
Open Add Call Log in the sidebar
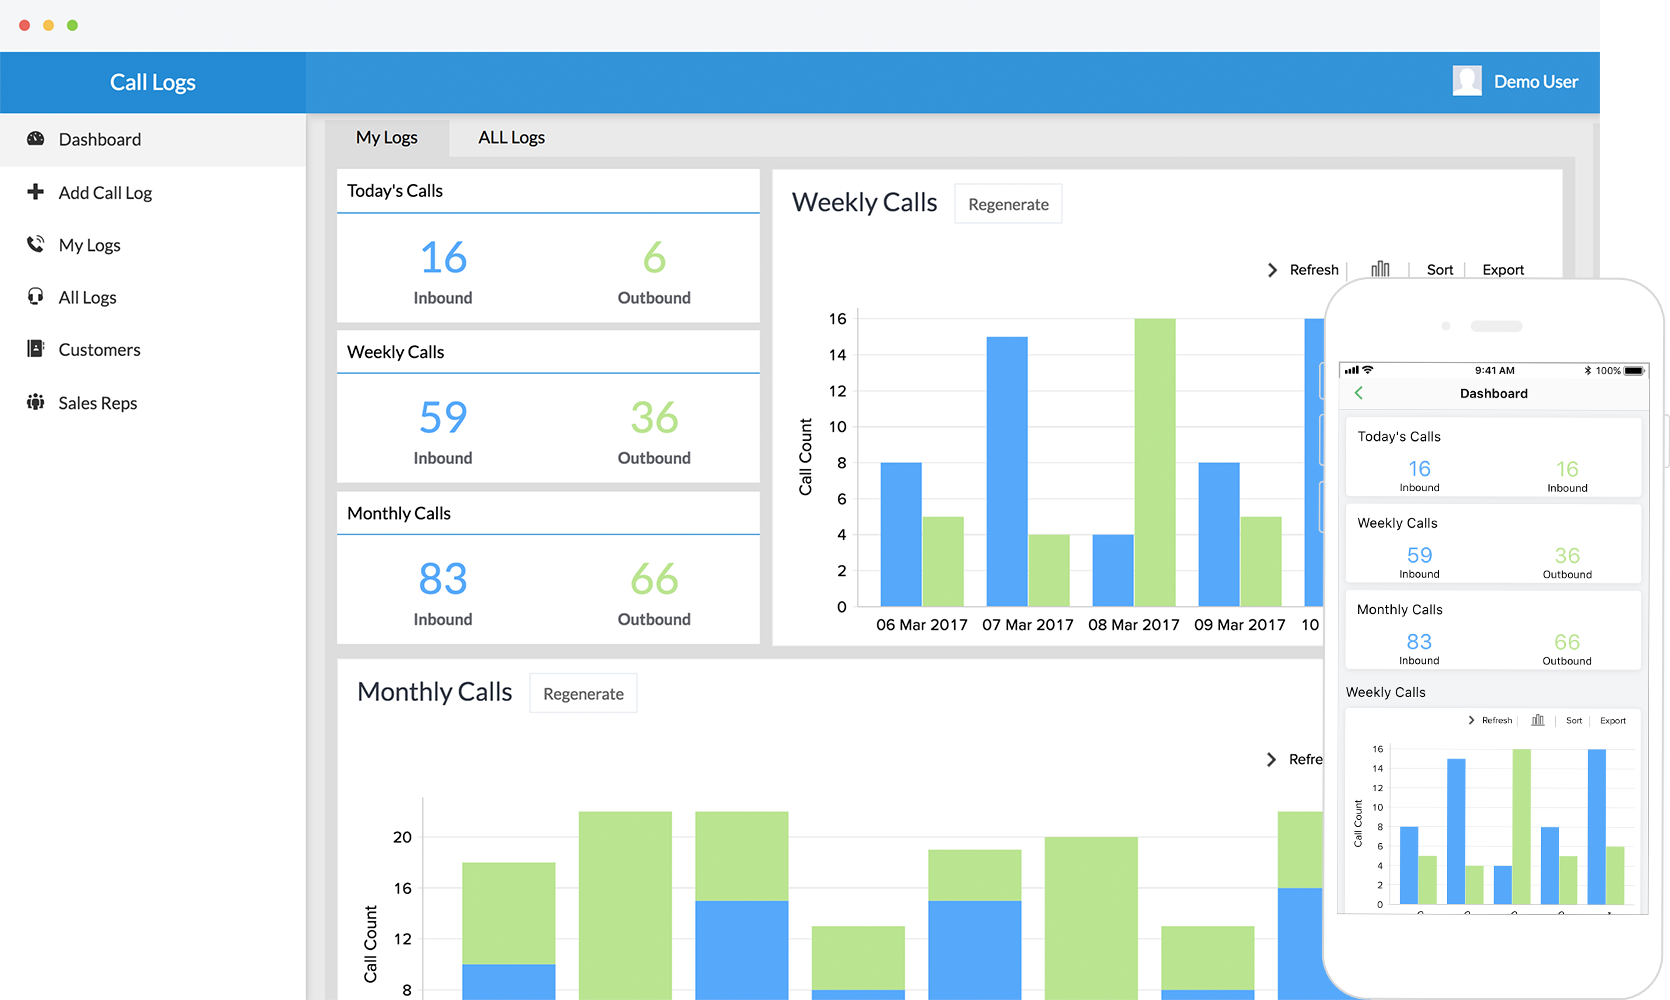tap(153, 192)
